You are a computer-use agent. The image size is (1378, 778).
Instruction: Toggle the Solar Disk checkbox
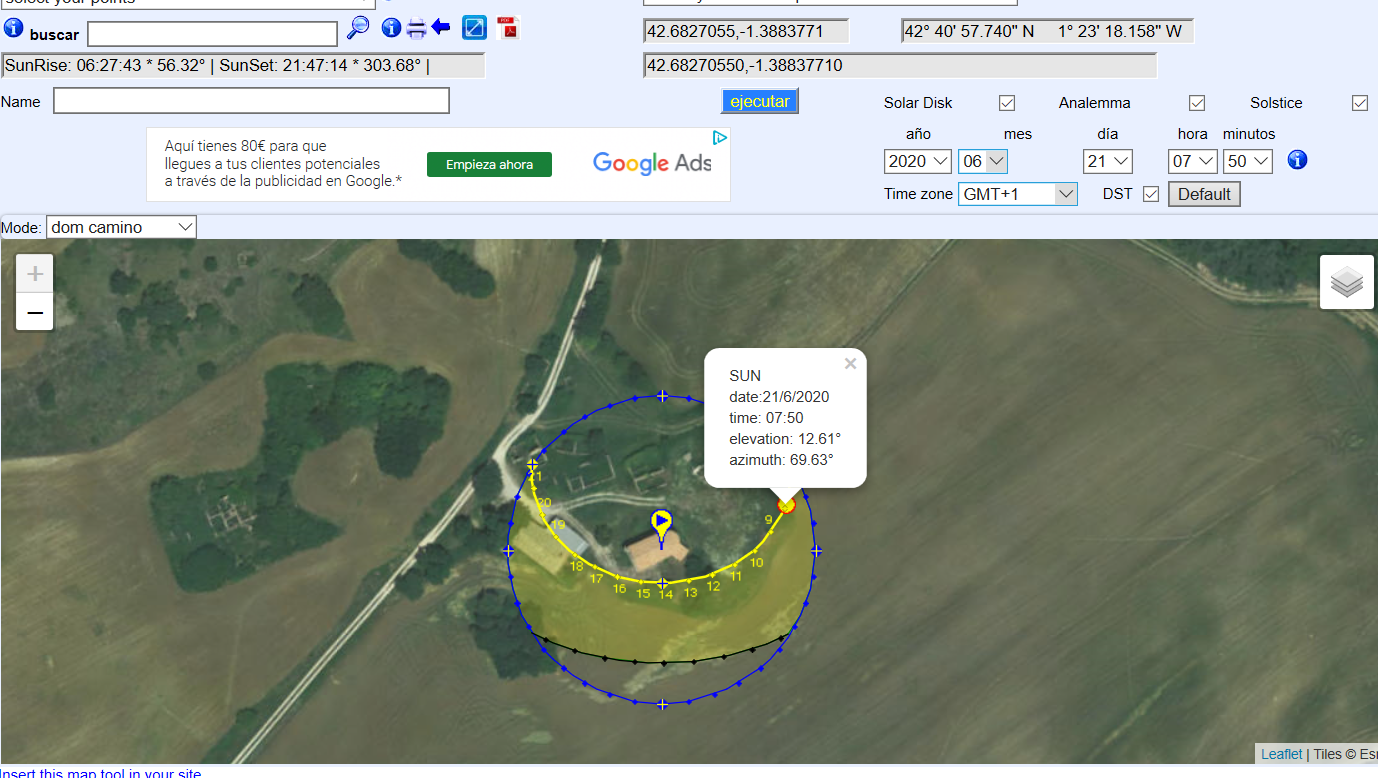pyautogui.click(x=1007, y=103)
